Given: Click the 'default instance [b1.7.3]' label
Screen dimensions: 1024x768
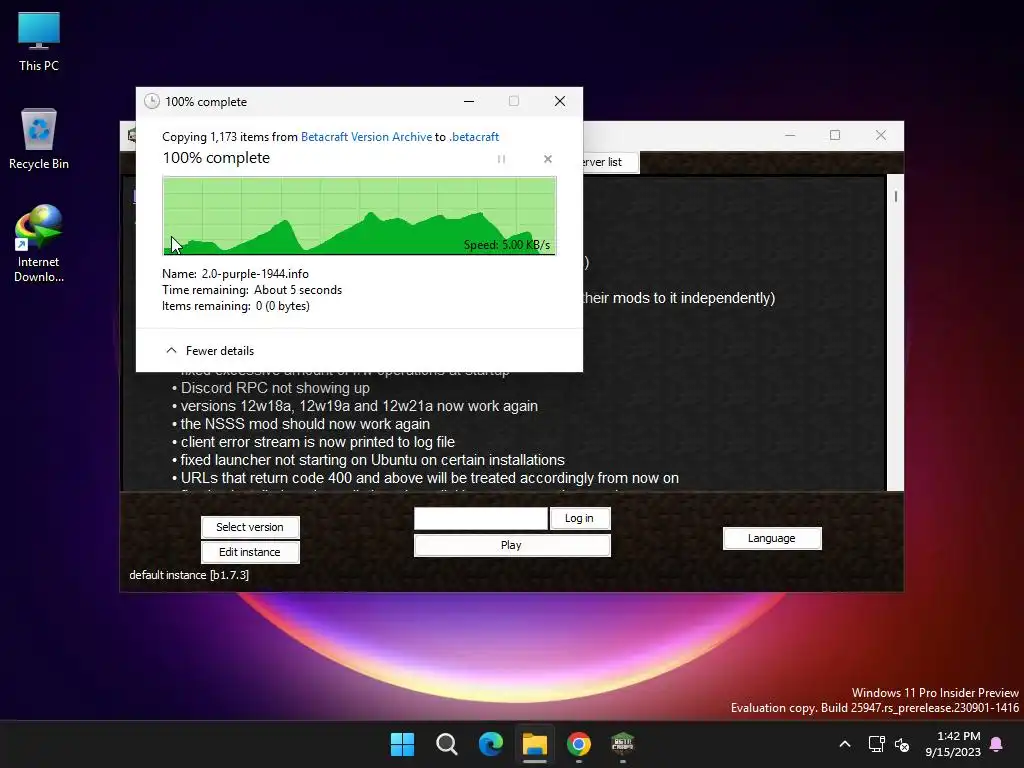Looking at the screenshot, I should click(x=189, y=575).
